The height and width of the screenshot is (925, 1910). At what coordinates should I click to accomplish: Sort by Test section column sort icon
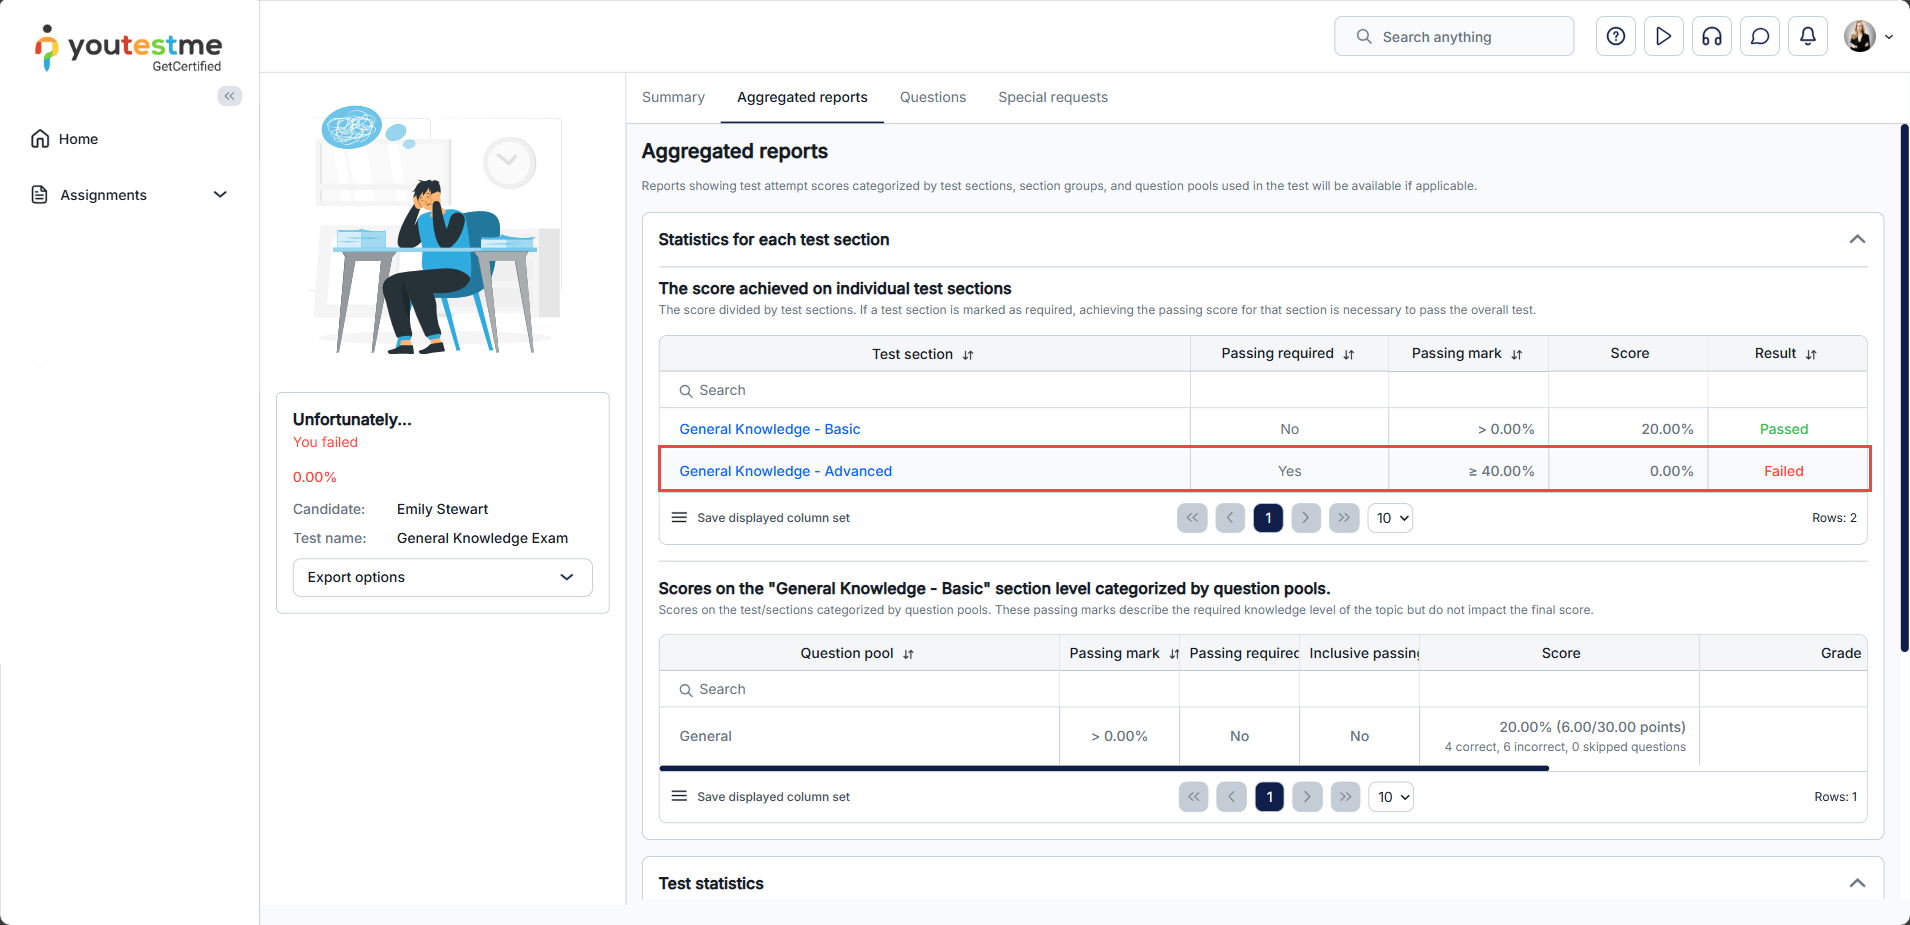(968, 355)
